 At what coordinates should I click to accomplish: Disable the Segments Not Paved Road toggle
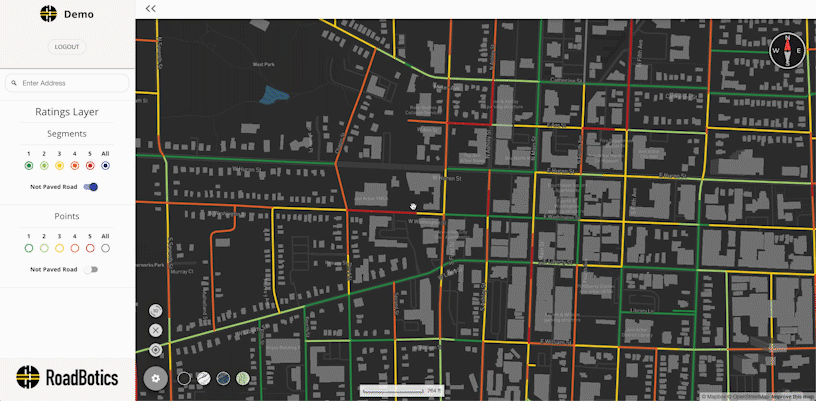point(91,186)
